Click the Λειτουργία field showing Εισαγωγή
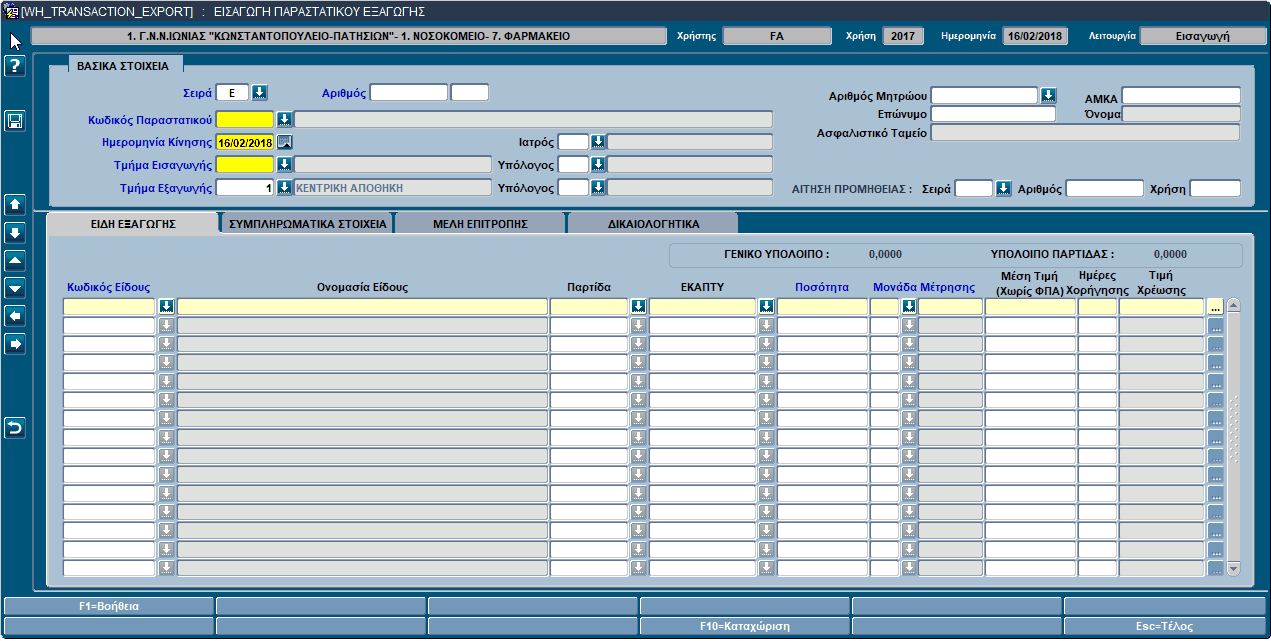 click(x=1203, y=36)
